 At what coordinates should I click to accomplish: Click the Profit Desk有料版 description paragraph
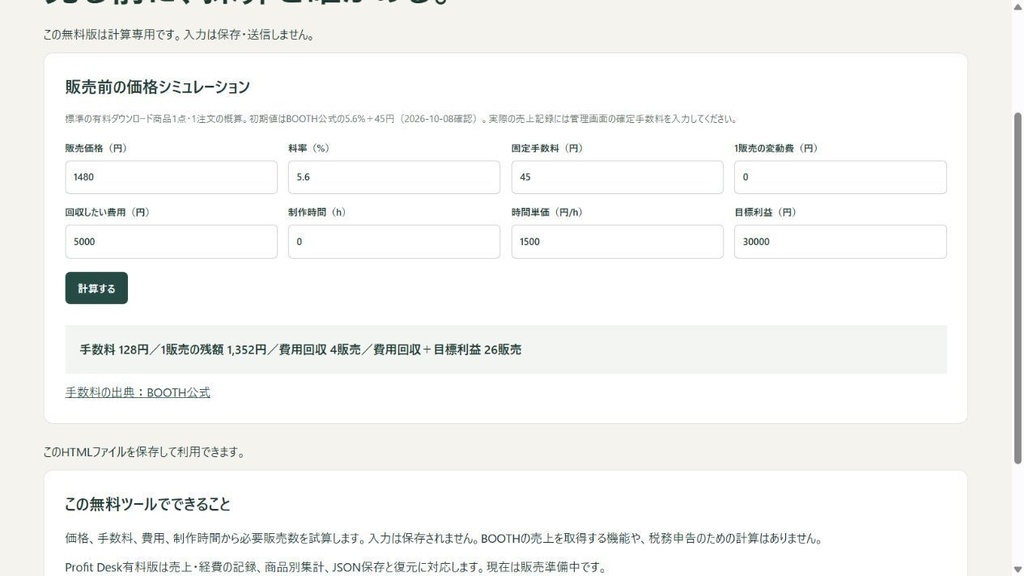coord(336,567)
